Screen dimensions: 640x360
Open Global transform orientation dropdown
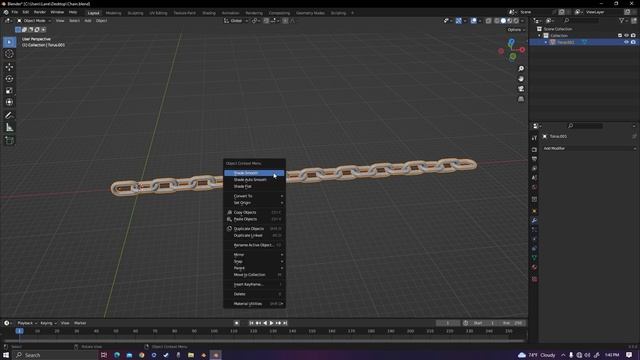coord(236,21)
